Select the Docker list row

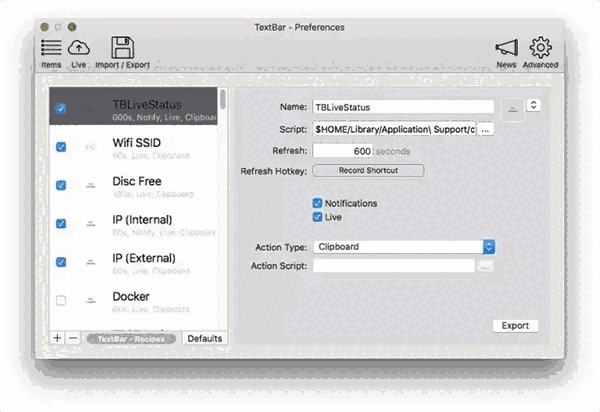click(x=133, y=301)
